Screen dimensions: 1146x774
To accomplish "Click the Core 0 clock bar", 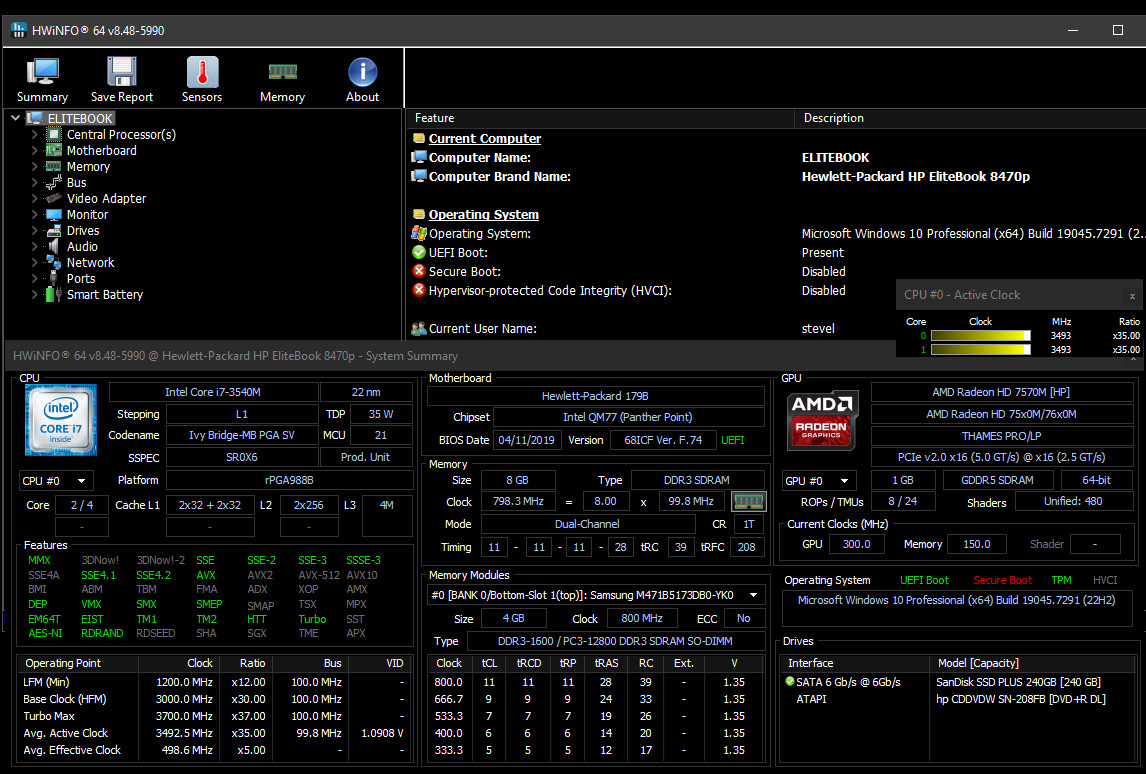I will coord(981,335).
